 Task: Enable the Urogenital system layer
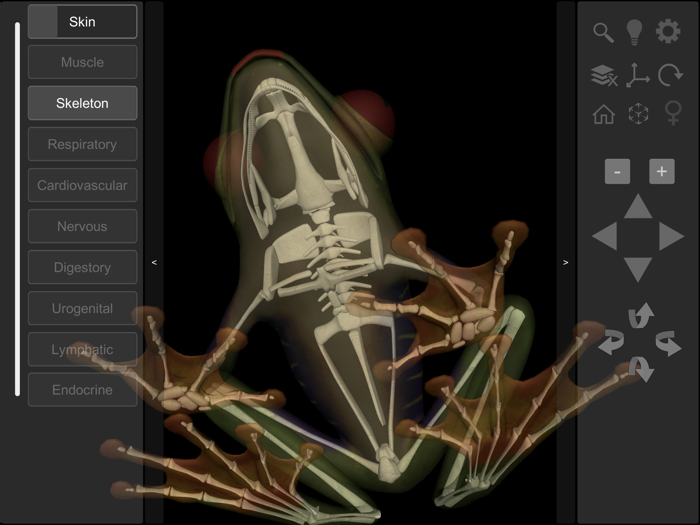83,308
